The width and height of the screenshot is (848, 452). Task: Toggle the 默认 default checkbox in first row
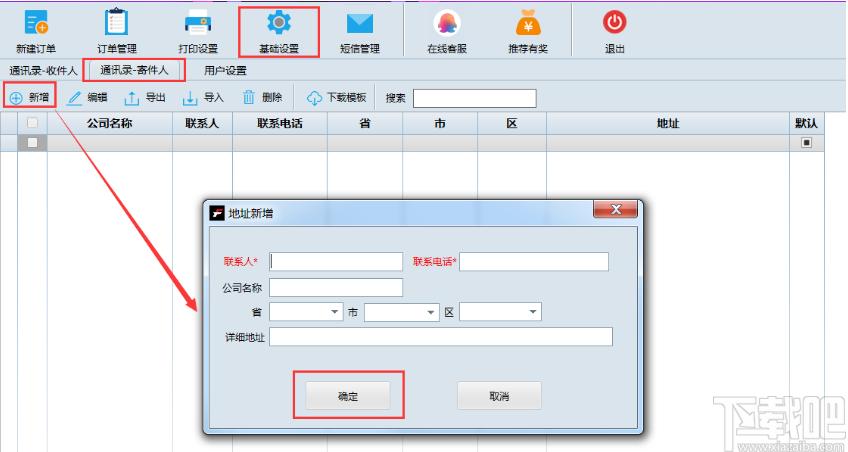(806, 143)
